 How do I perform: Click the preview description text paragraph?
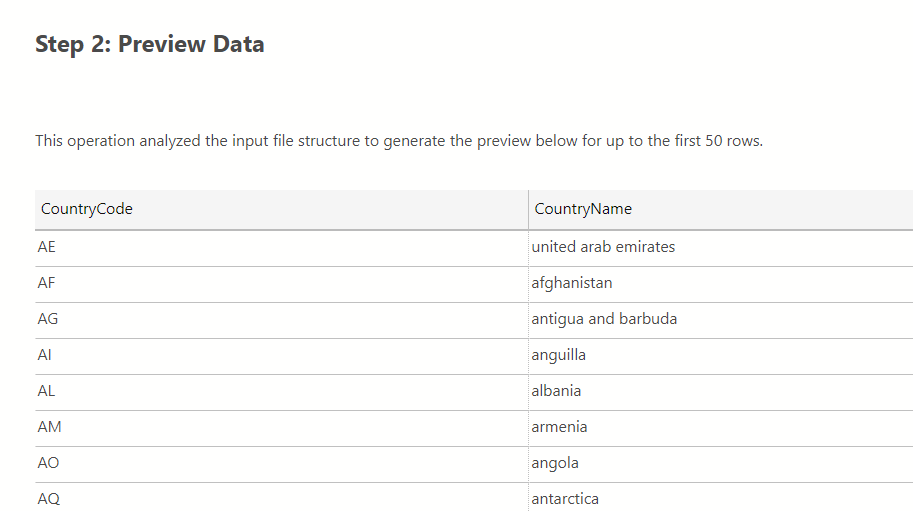coord(399,141)
